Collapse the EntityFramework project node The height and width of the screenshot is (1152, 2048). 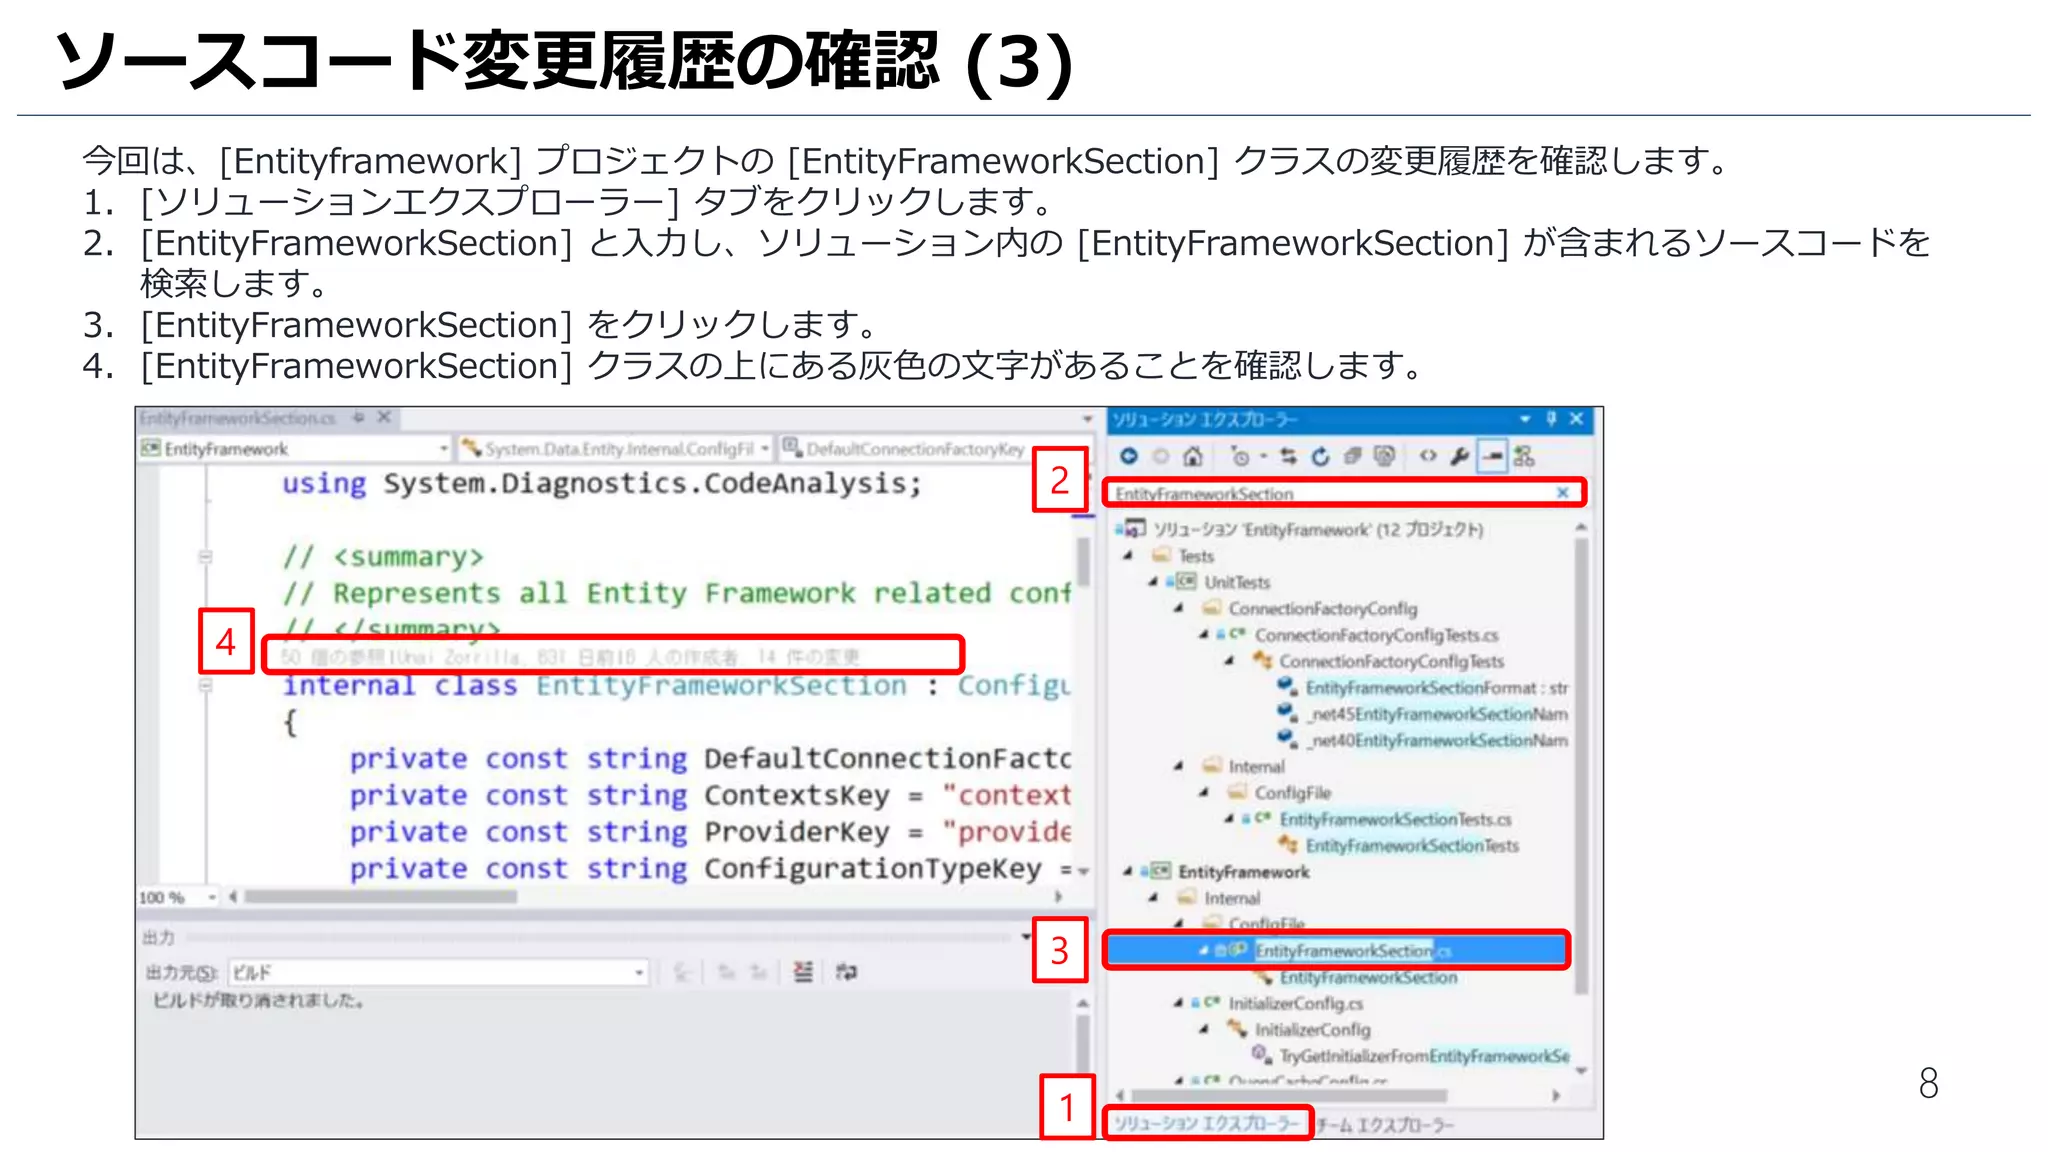pyautogui.click(x=1129, y=872)
